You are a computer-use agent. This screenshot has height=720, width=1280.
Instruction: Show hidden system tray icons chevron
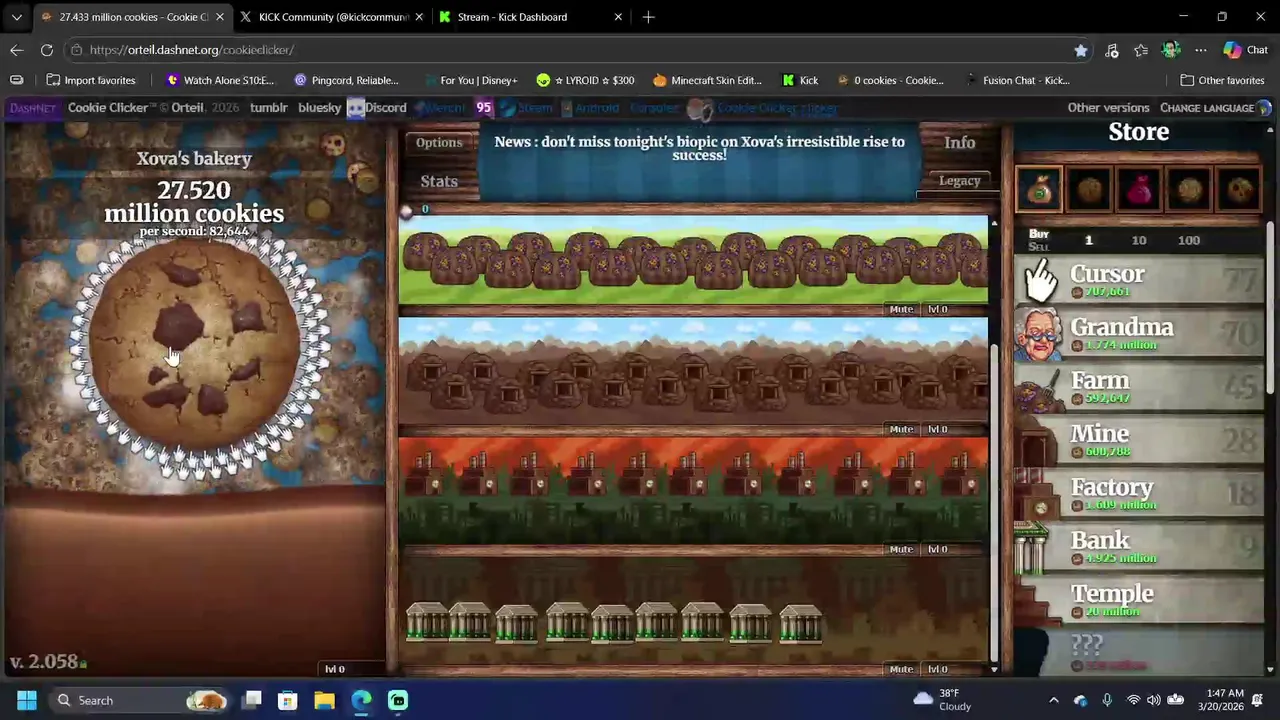pos(1053,700)
